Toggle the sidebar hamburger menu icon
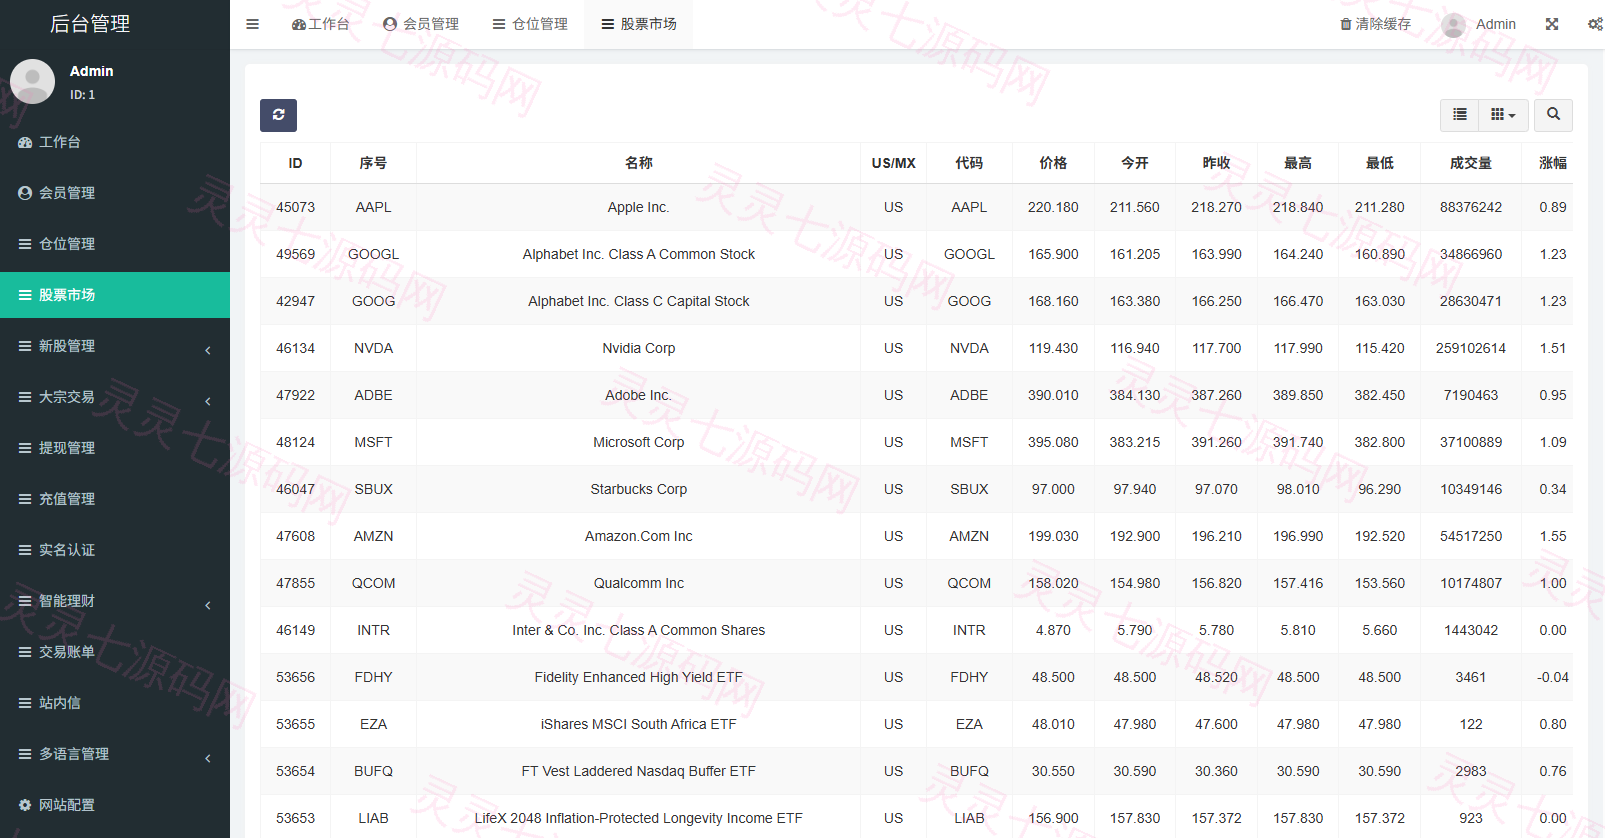This screenshot has width=1605, height=838. point(253,24)
